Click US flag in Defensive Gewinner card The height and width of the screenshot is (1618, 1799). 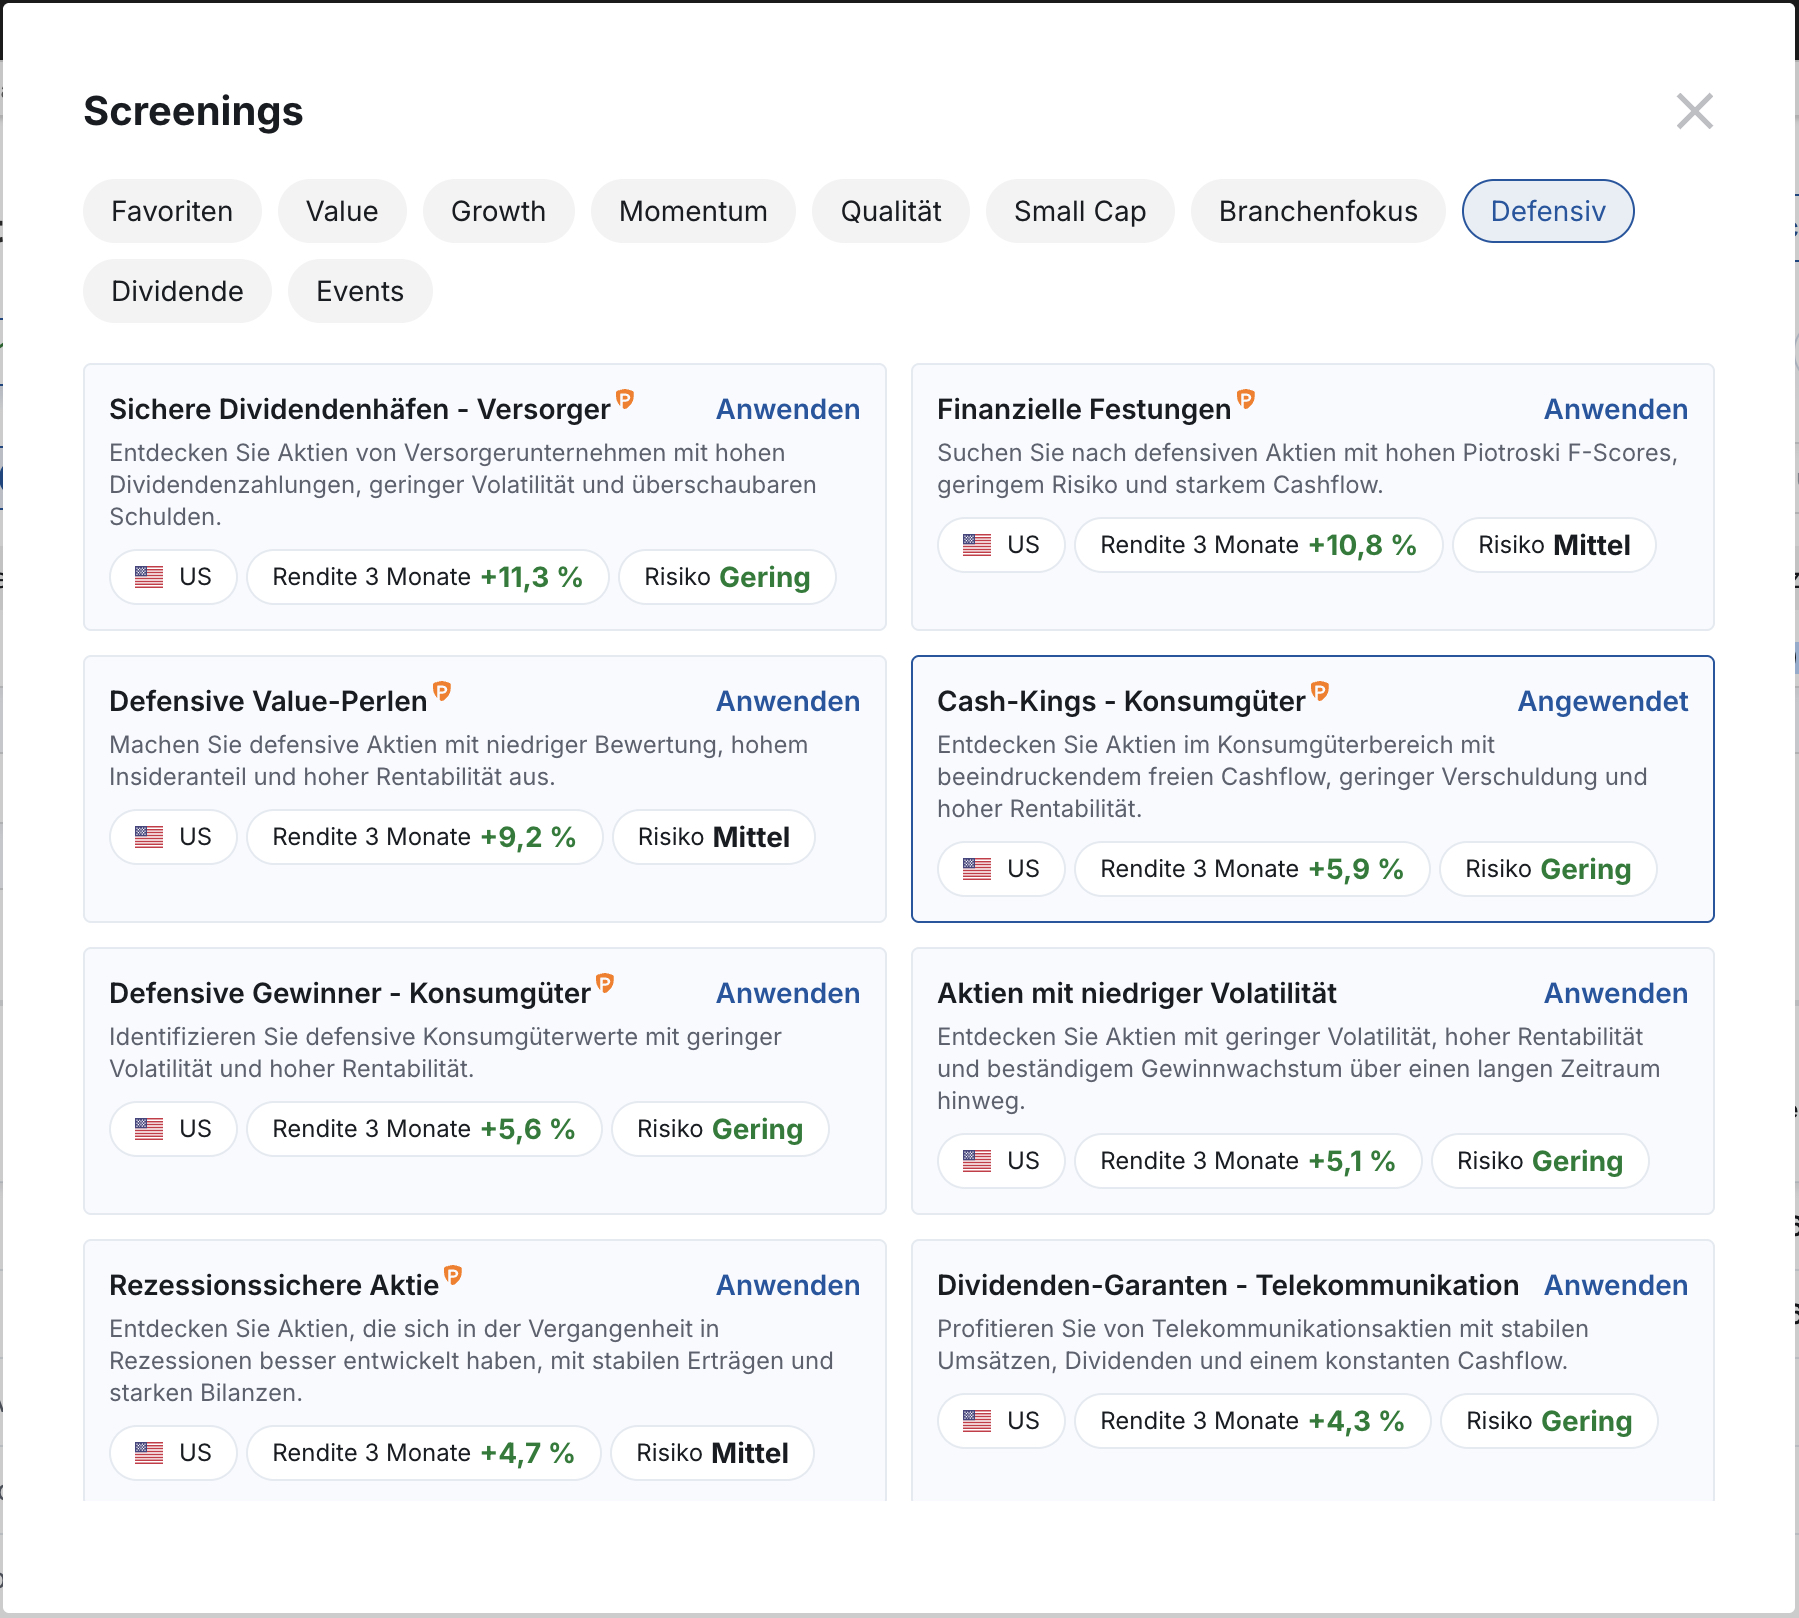[149, 1129]
